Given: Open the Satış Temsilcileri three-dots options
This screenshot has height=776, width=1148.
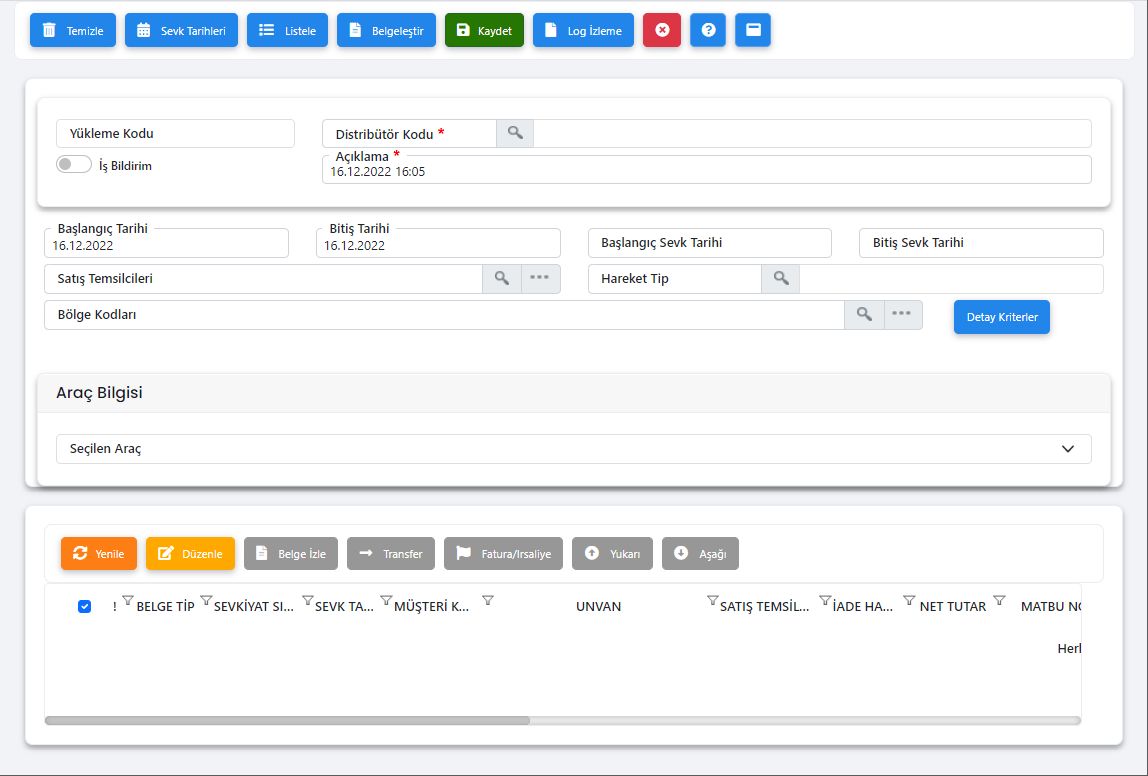Looking at the screenshot, I should [x=540, y=278].
